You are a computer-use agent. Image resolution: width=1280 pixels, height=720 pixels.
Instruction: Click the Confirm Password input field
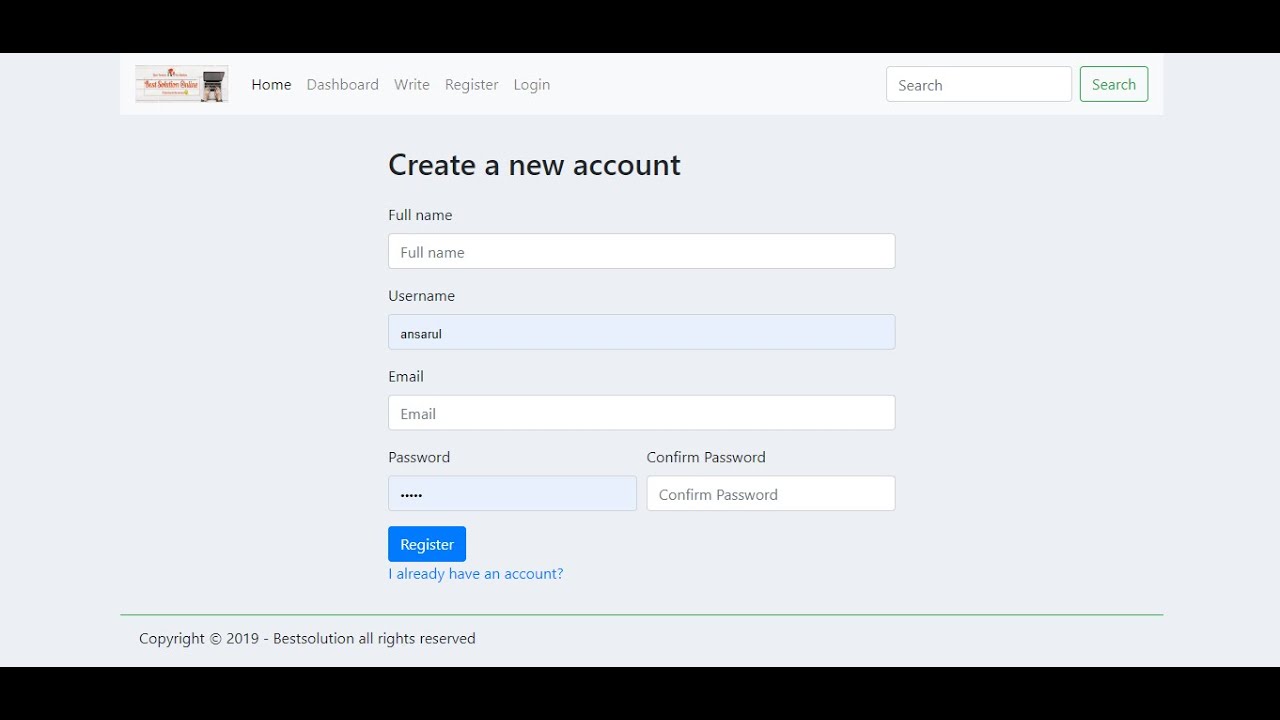click(x=770, y=494)
